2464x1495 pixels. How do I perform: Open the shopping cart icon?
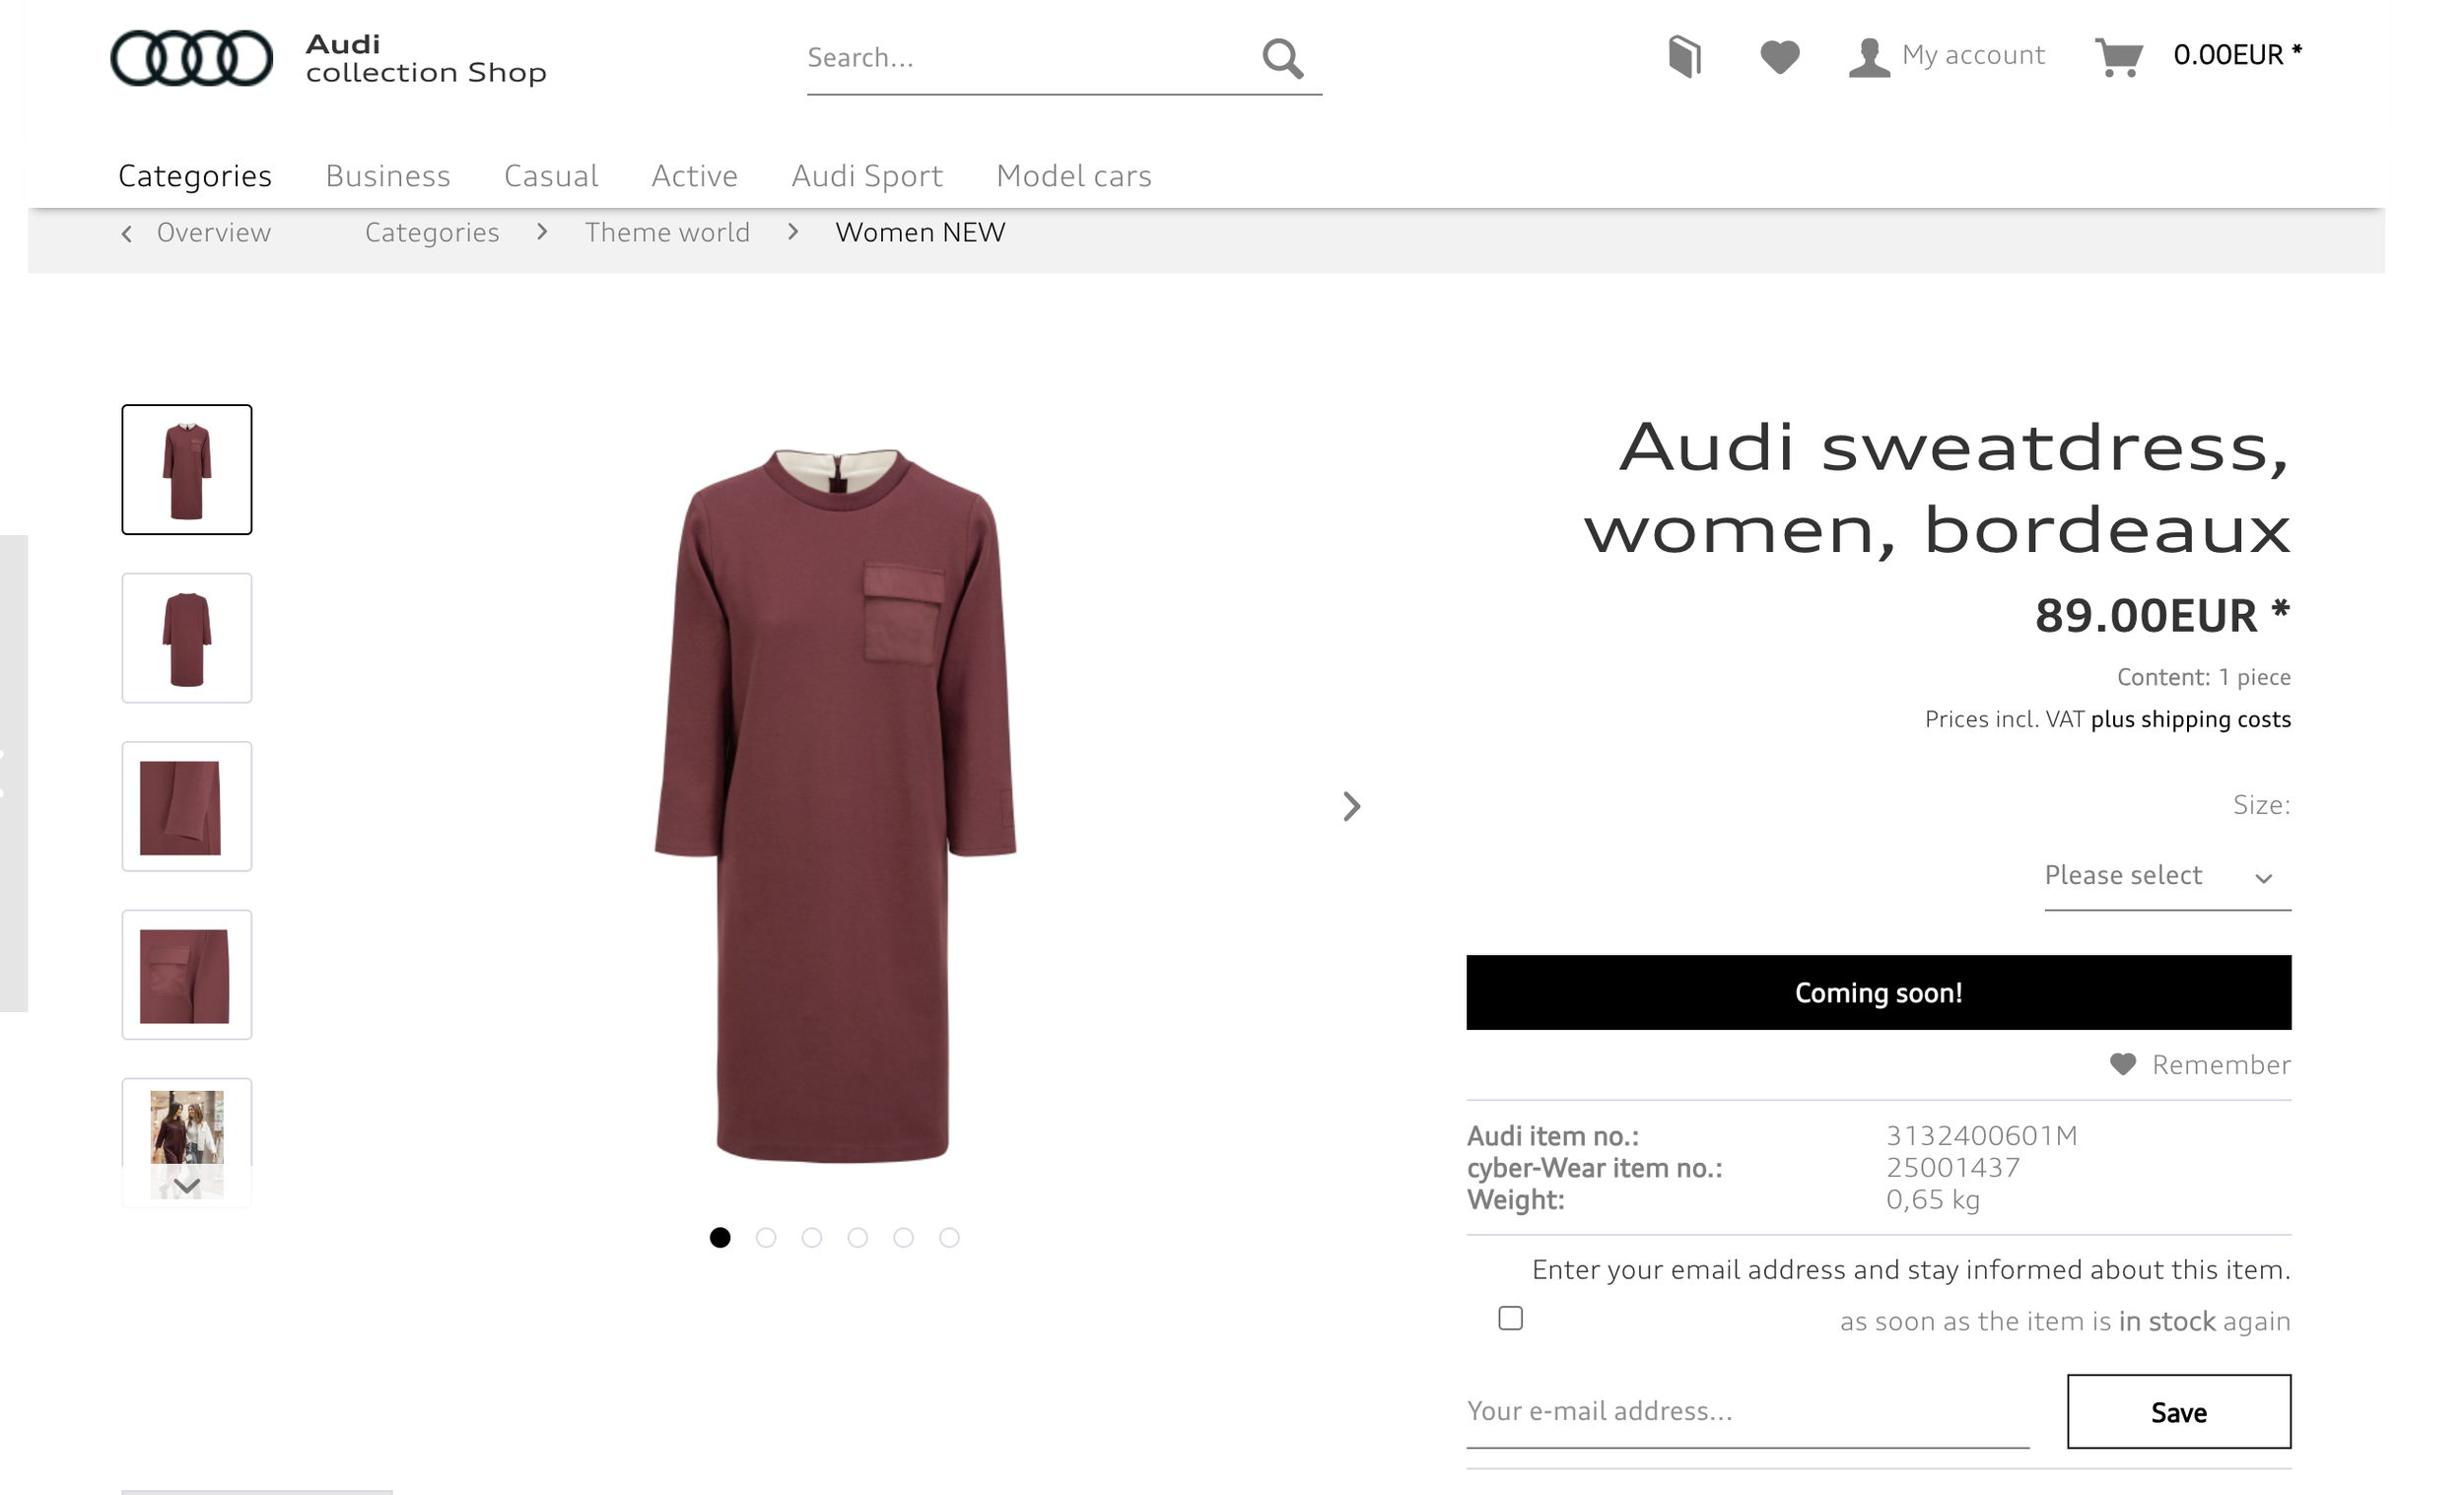point(2118,57)
